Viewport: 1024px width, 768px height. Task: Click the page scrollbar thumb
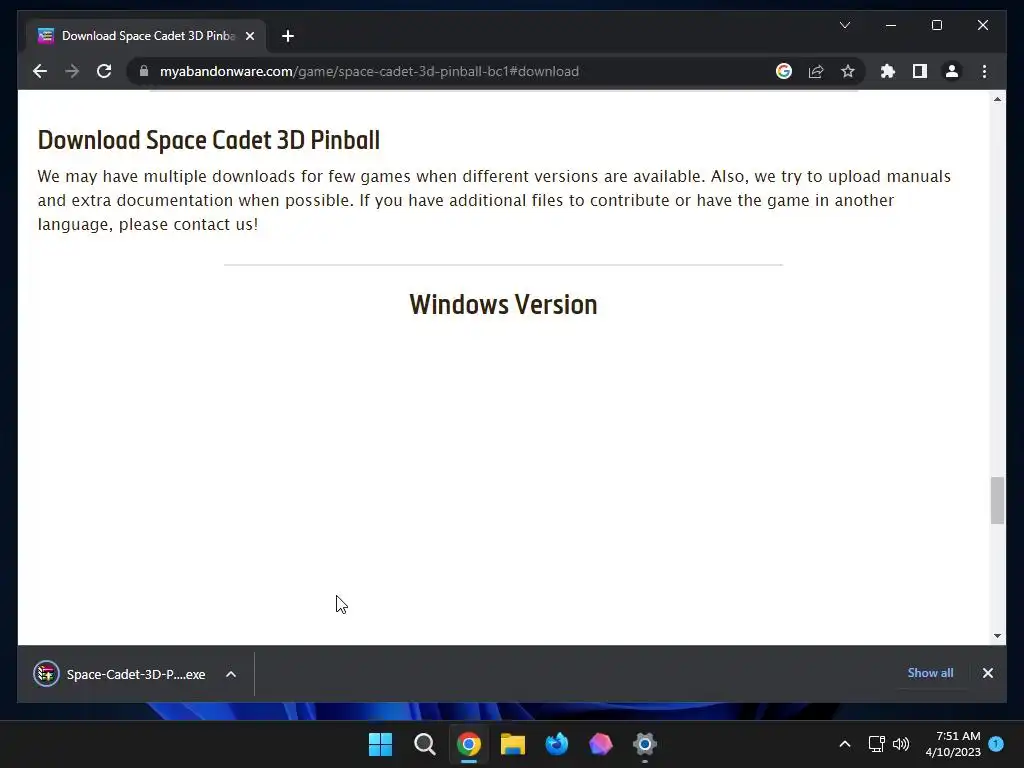pyautogui.click(x=997, y=500)
